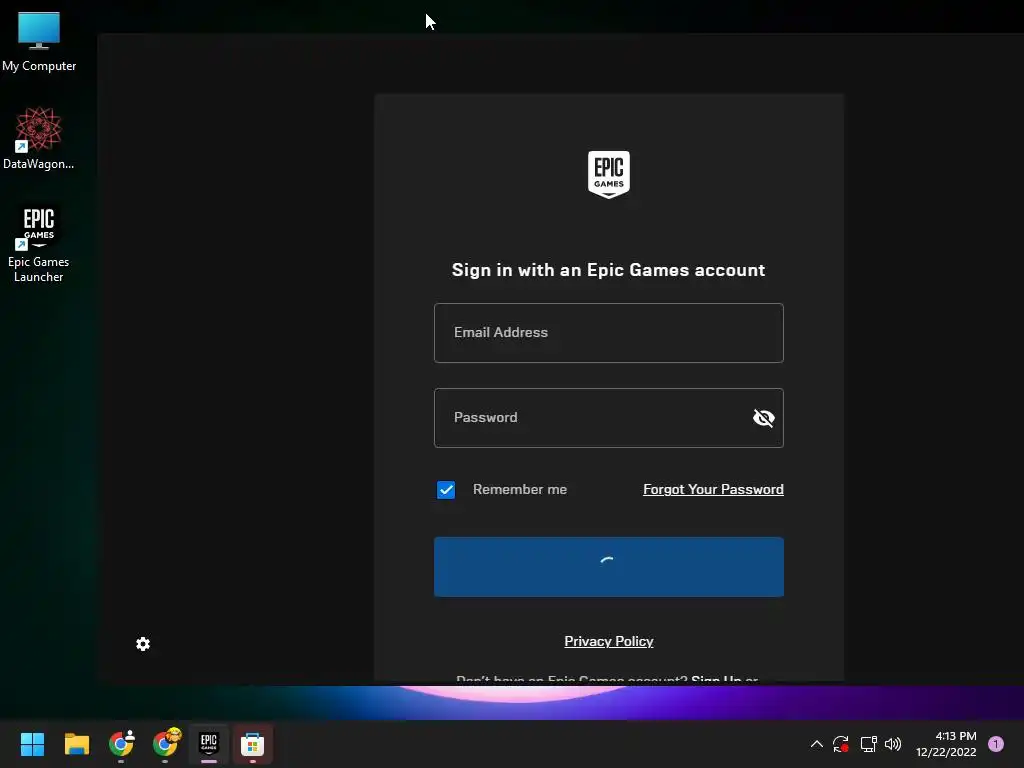
Task: Open File Explorer from the taskbar
Action: 76,744
